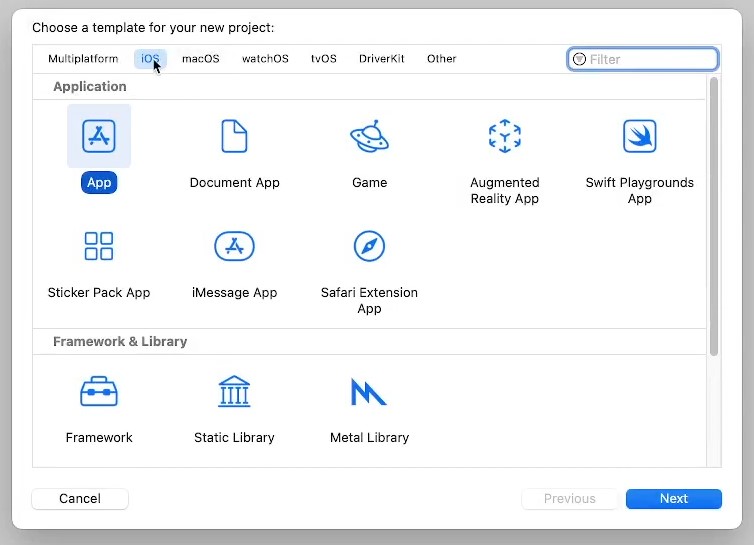Image resolution: width=754 pixels, height=545 pixels.
Task: Select the Sticker Pack App icon
Action: pyautogui.click(x=99, y=246)
